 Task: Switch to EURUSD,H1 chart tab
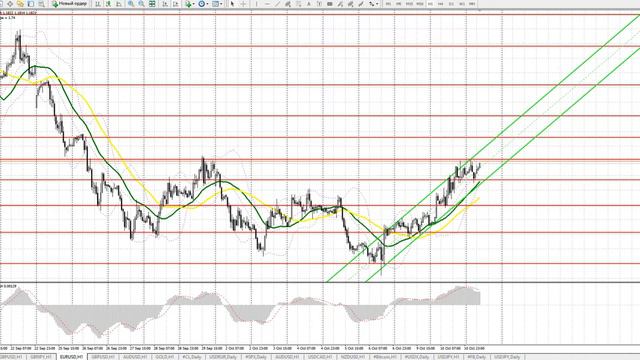tap(72, 357)
